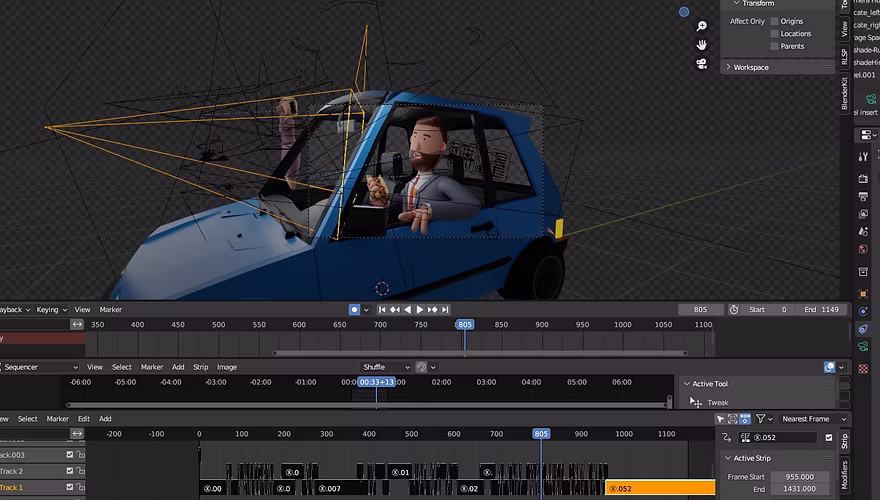Open the timeline View menu
The width and height of the screenshot is (880, 500).
[x=82, y=310]
